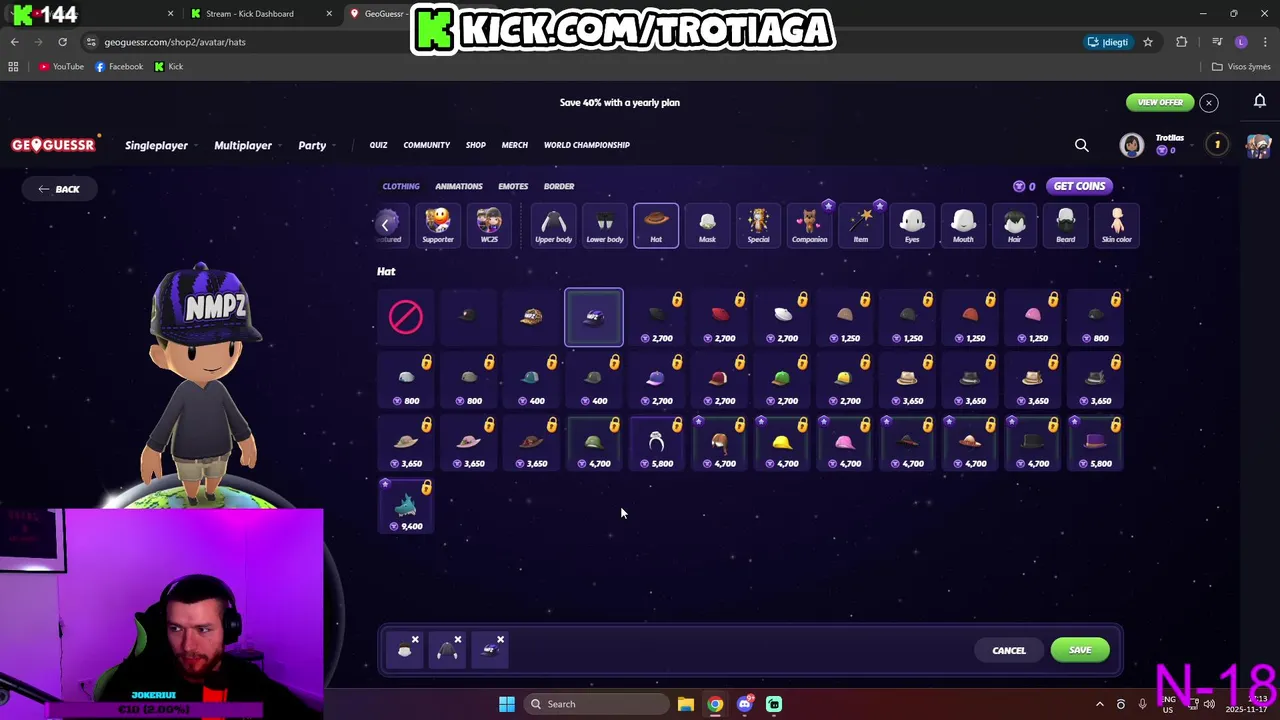Select the pink beanie priced 1,250

pos(1032,317)
